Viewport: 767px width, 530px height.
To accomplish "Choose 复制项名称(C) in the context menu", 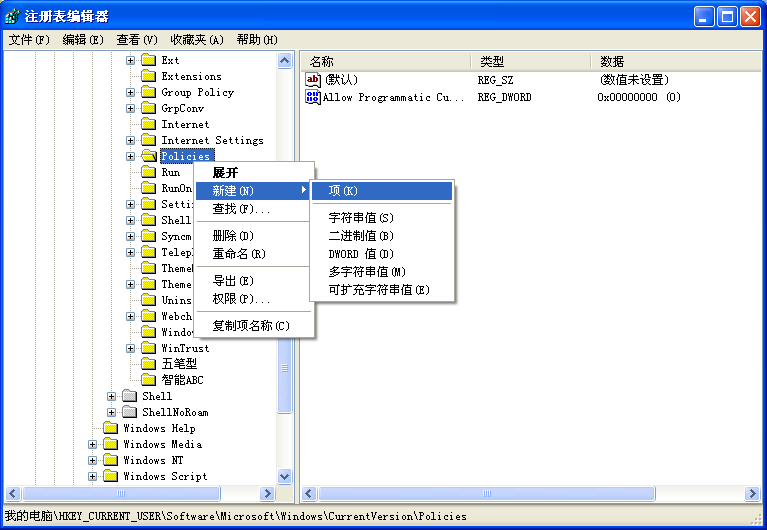I will [253, 326].
